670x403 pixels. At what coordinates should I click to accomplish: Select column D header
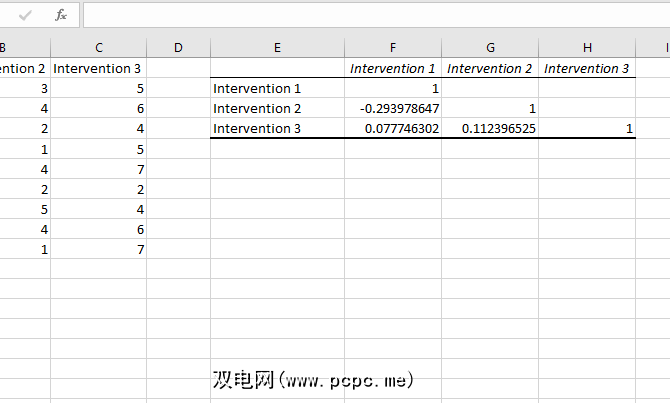click(x=178, y=48)
